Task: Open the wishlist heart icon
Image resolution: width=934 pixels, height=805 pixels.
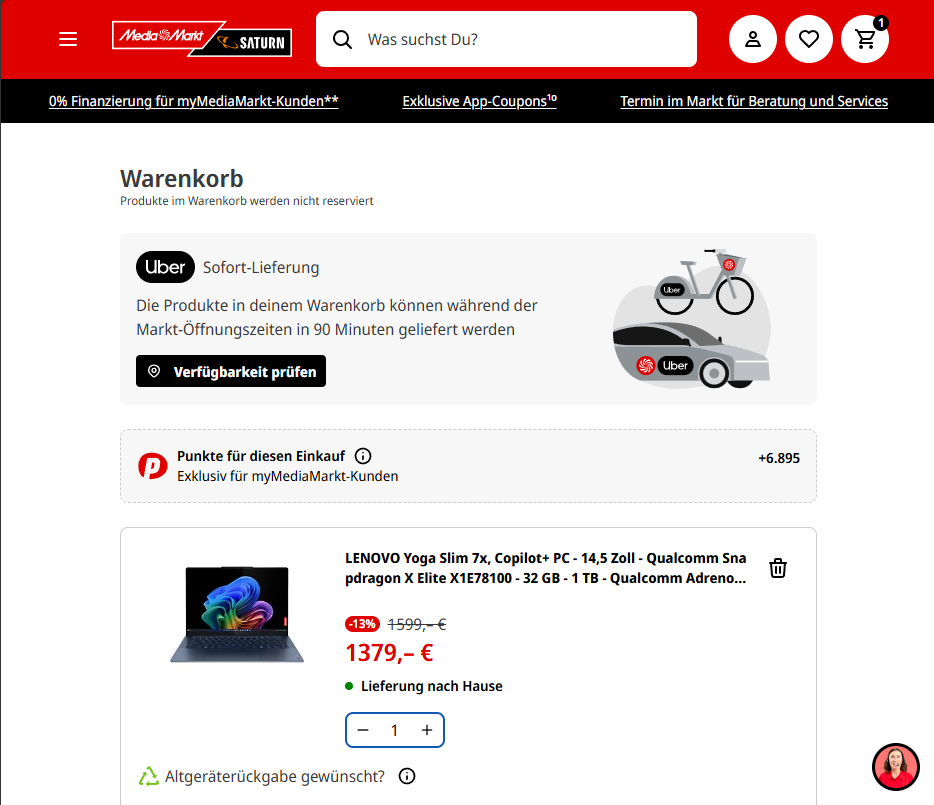Action: click(x=809, y=39)
